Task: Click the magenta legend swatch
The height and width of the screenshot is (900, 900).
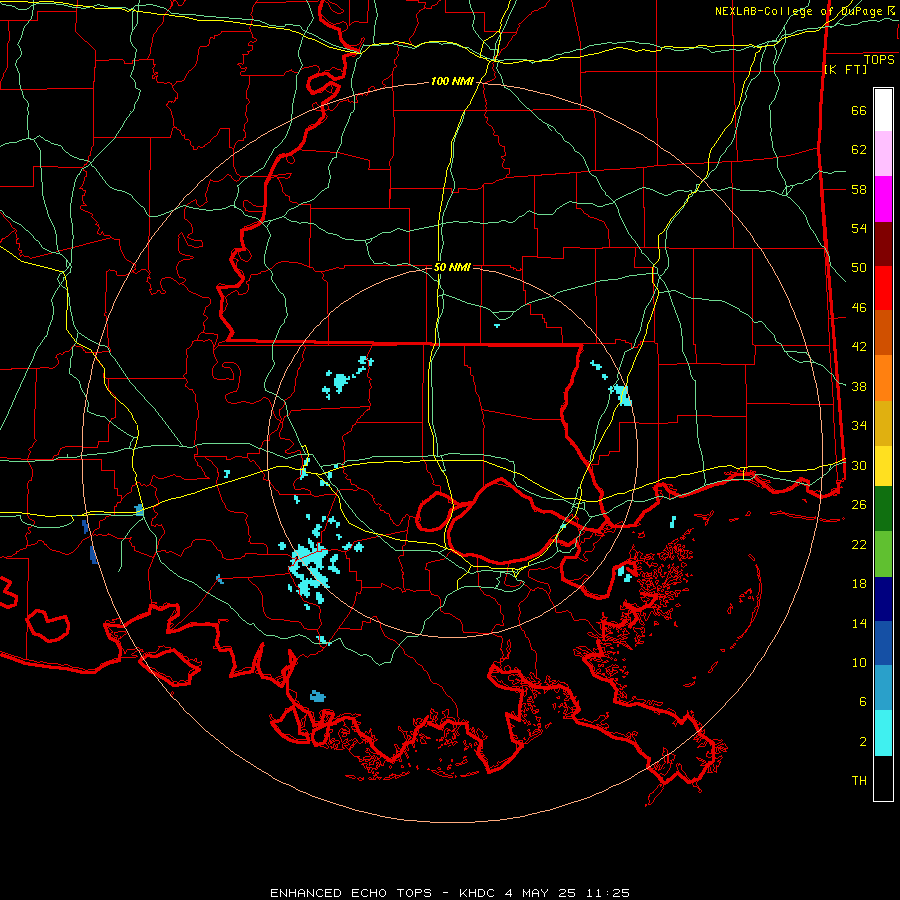Action: (883, 199)
